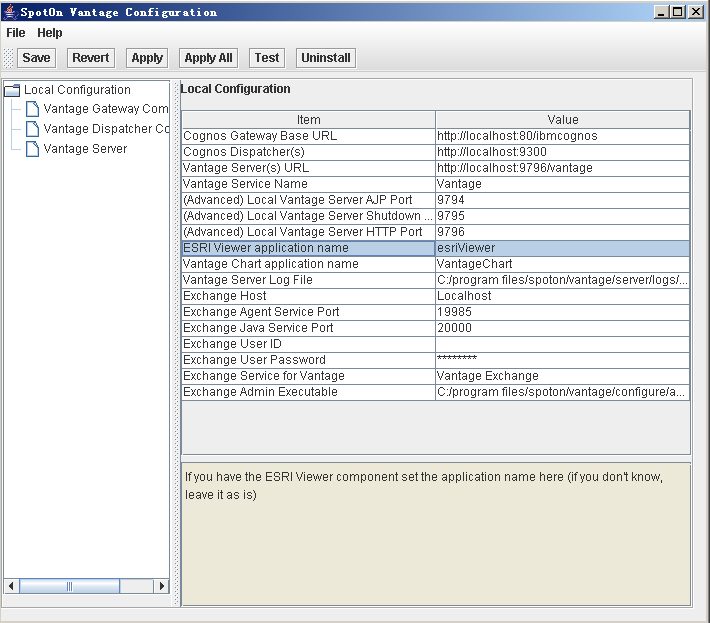Viewport: 710px width, 623px height.
Task: Edit value http://localhost:9796/vantage
Action: pyautogui.click(x=562, y=168)
